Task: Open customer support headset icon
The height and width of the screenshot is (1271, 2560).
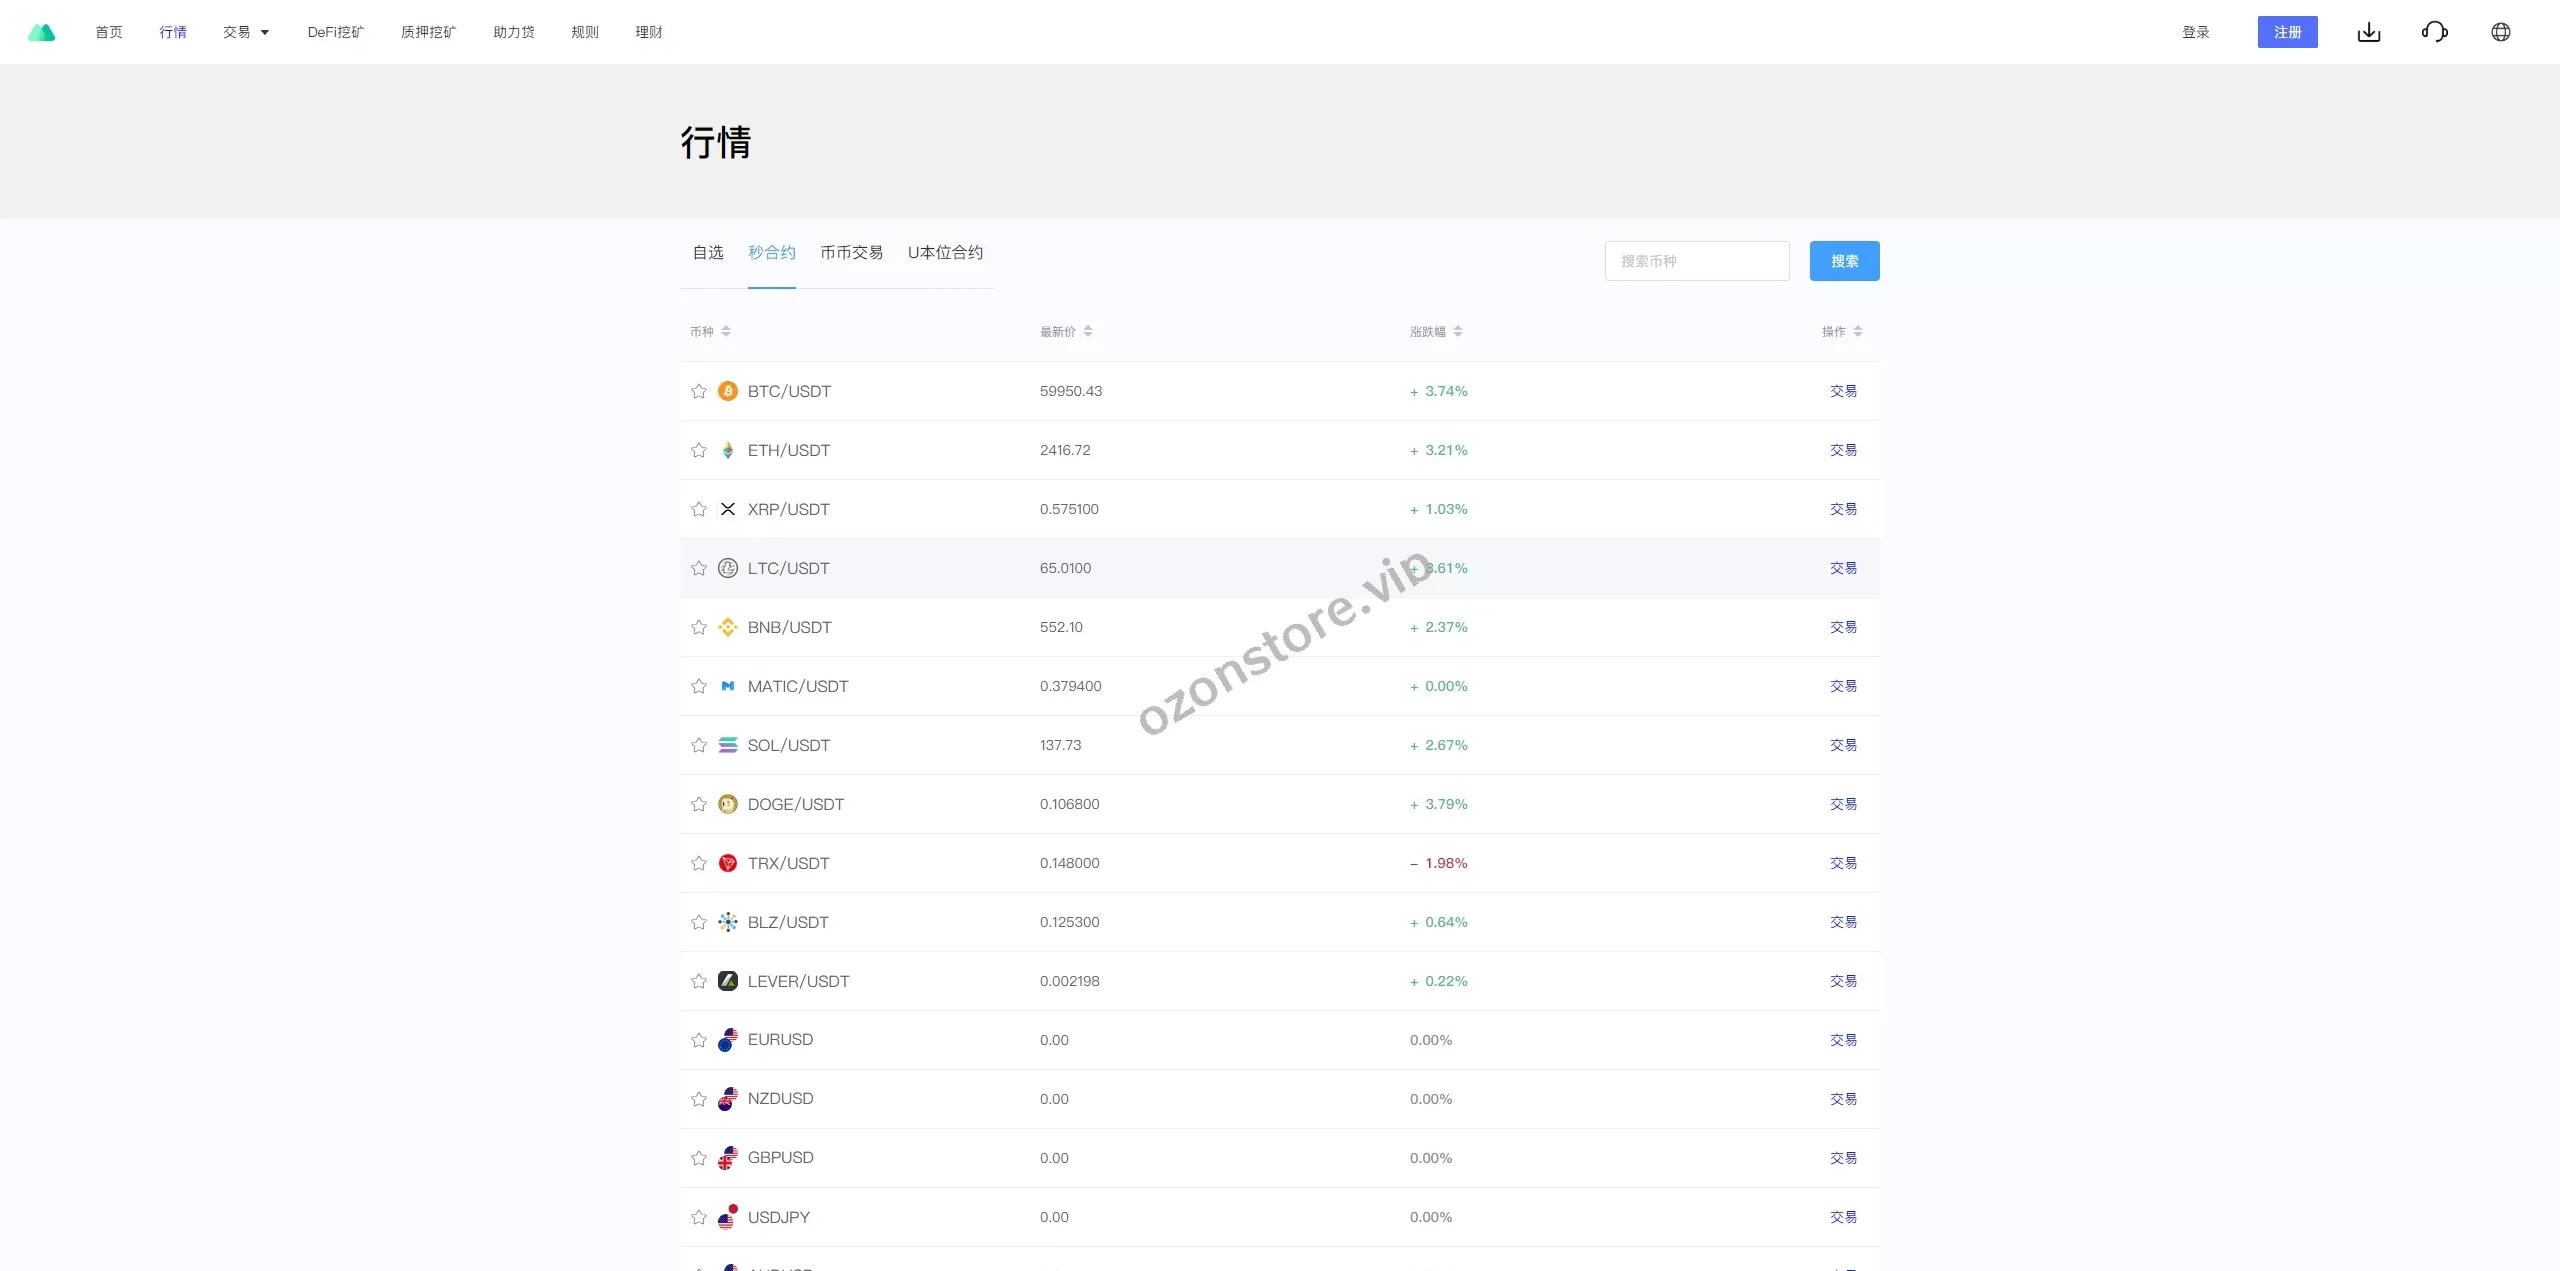Action: [x=2434, y=32]
